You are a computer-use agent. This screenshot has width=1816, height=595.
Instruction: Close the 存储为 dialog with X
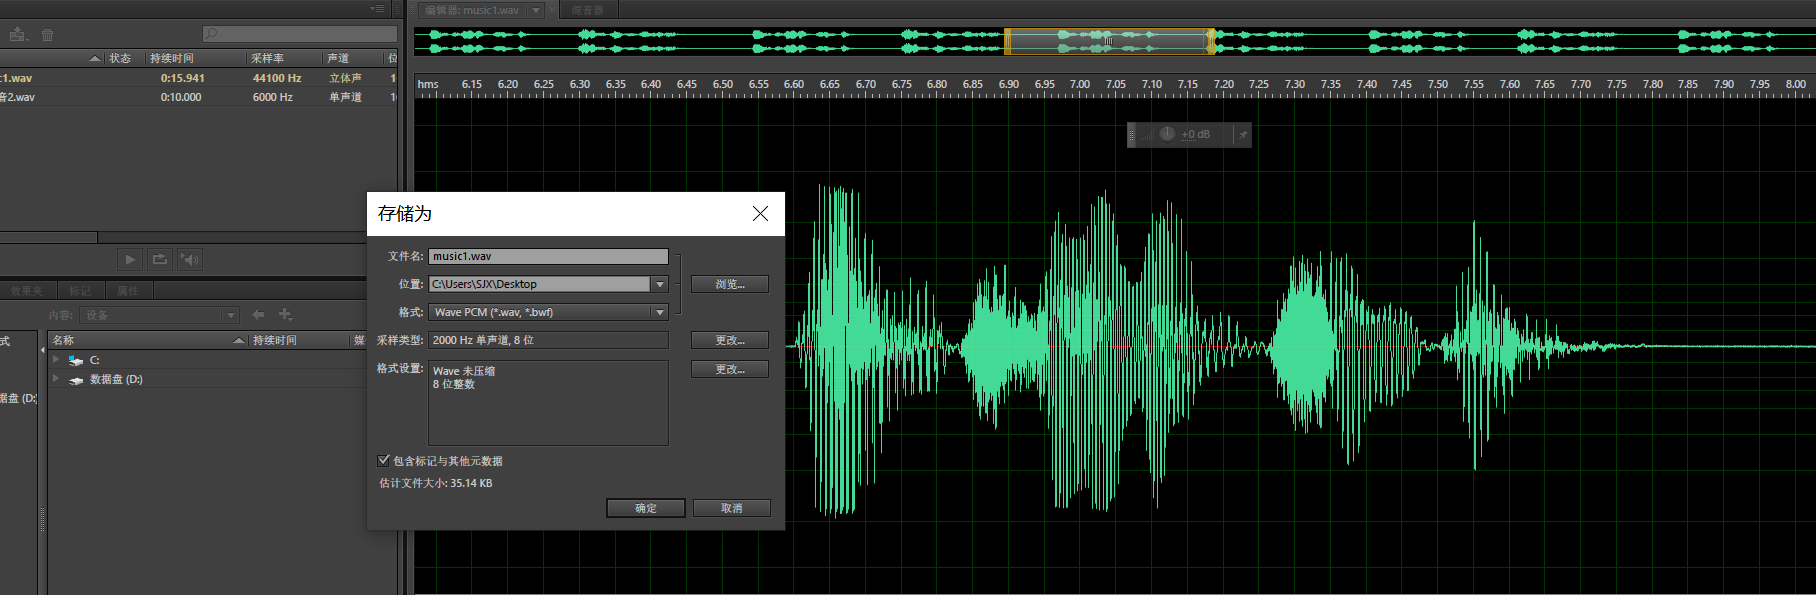click(x=760, y=213)
